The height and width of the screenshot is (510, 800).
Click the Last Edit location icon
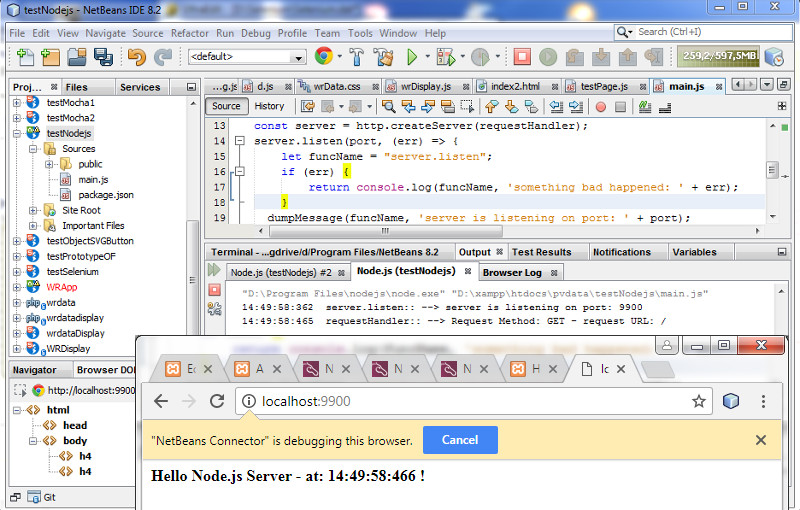tap(308, 107)
